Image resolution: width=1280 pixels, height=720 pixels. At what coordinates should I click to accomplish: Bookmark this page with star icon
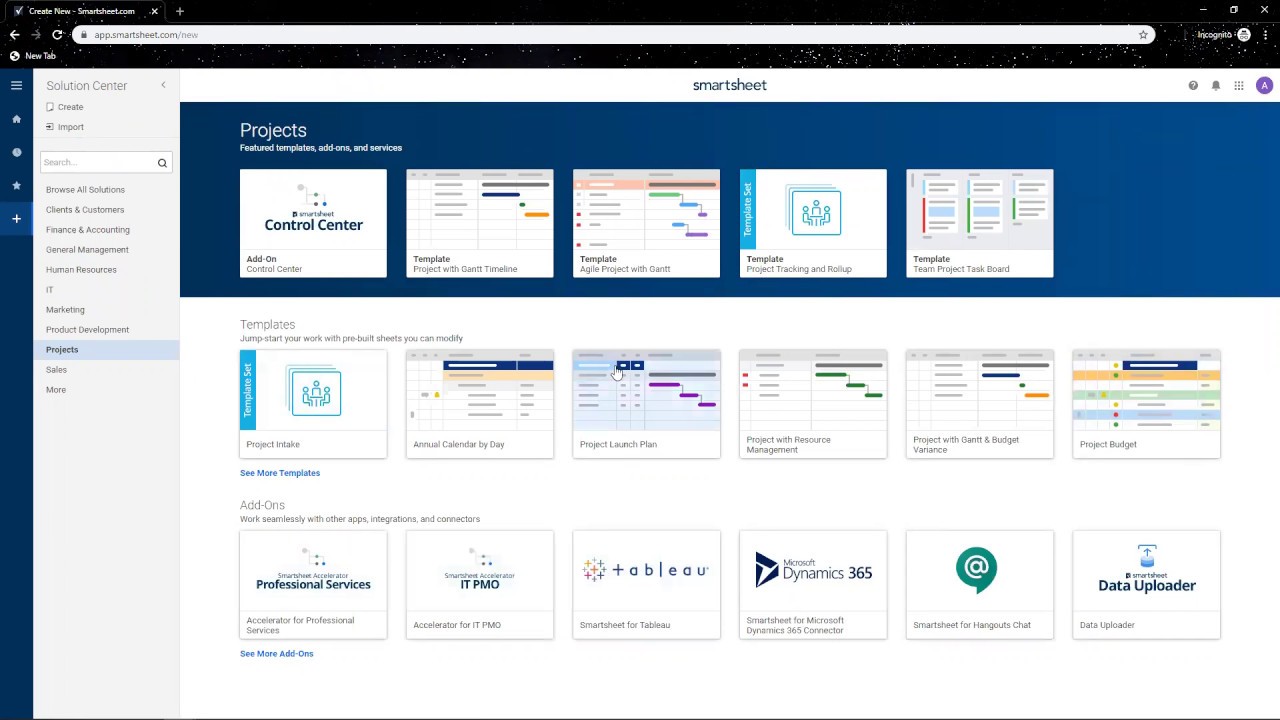pyautogui.click(x=1143, y=35)
